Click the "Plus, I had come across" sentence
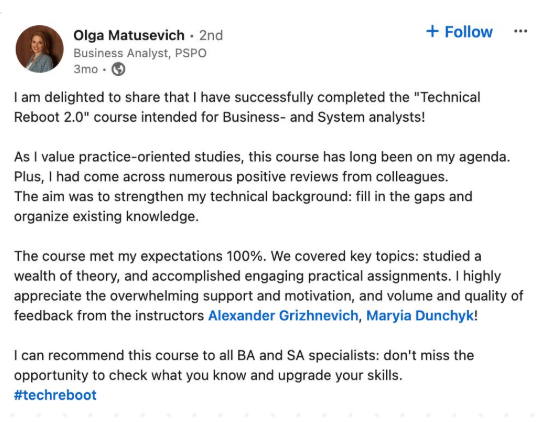Viewport: 541px width, 422px height. point(231,177)
